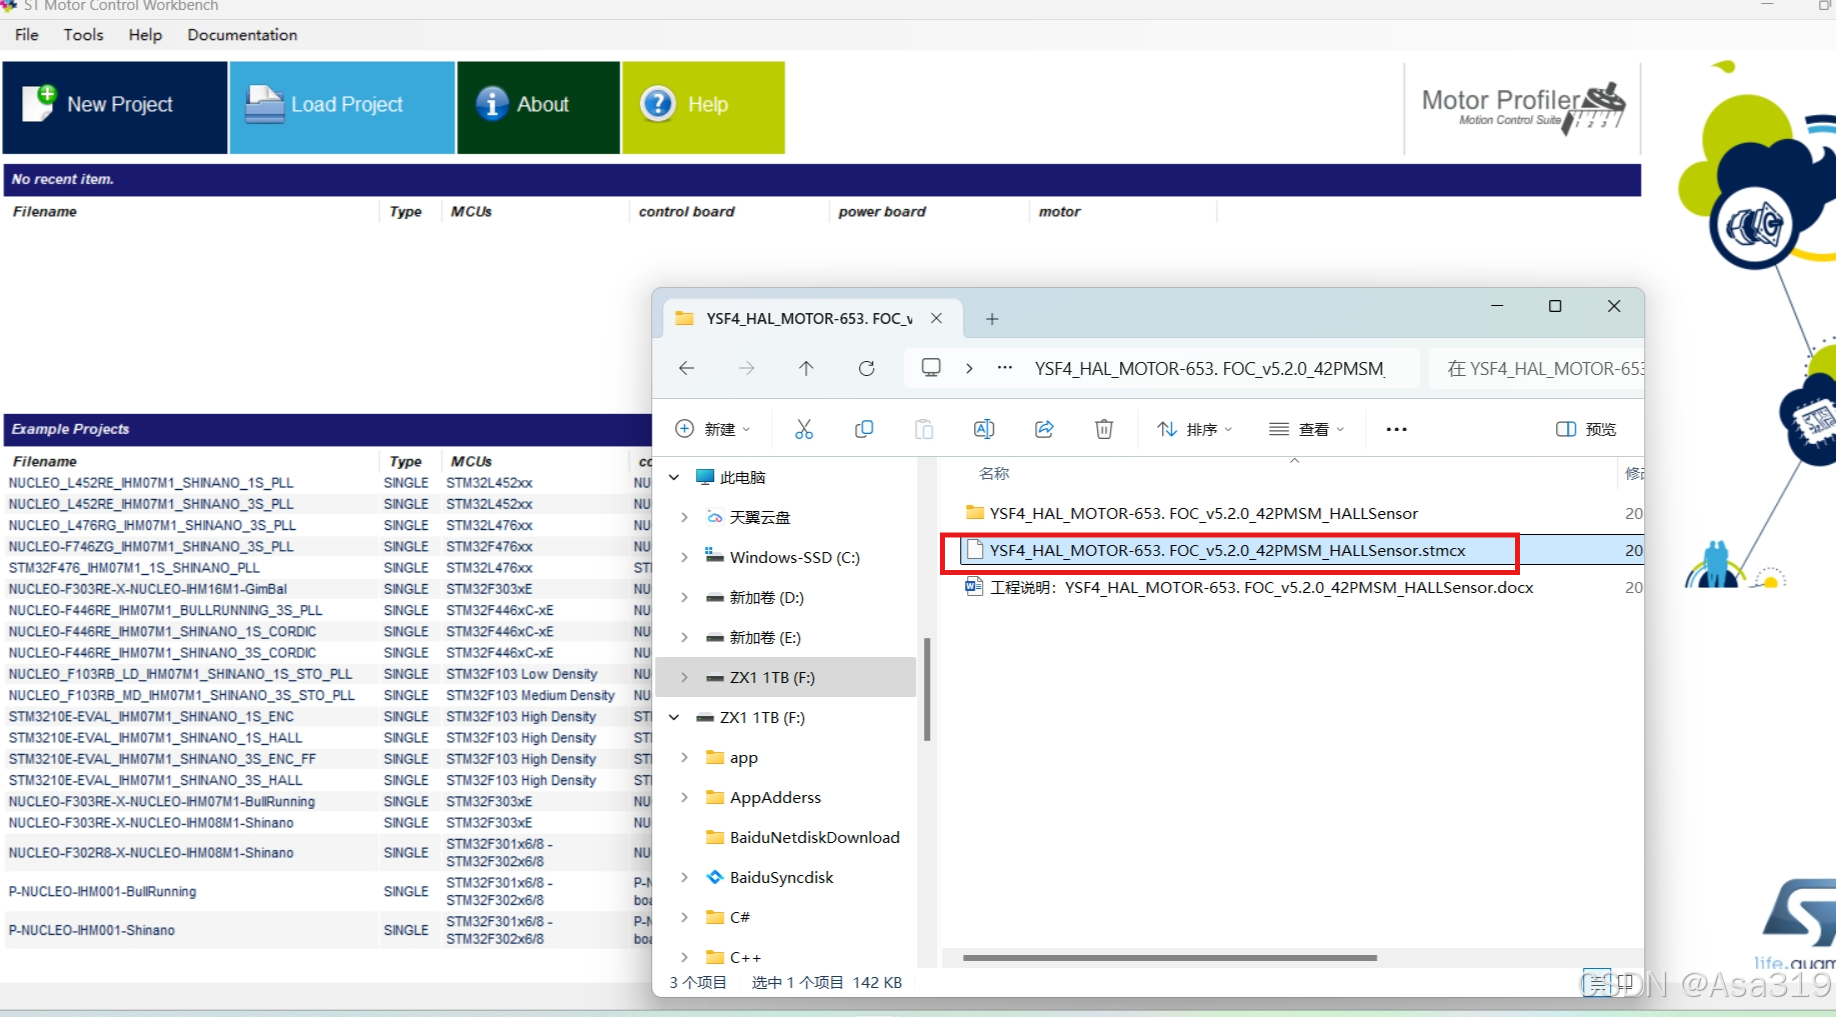This screenshot has height=1017, width=1836.
Task: Expand 新加卷 (D:) in tree
Action: coord(685,597)
